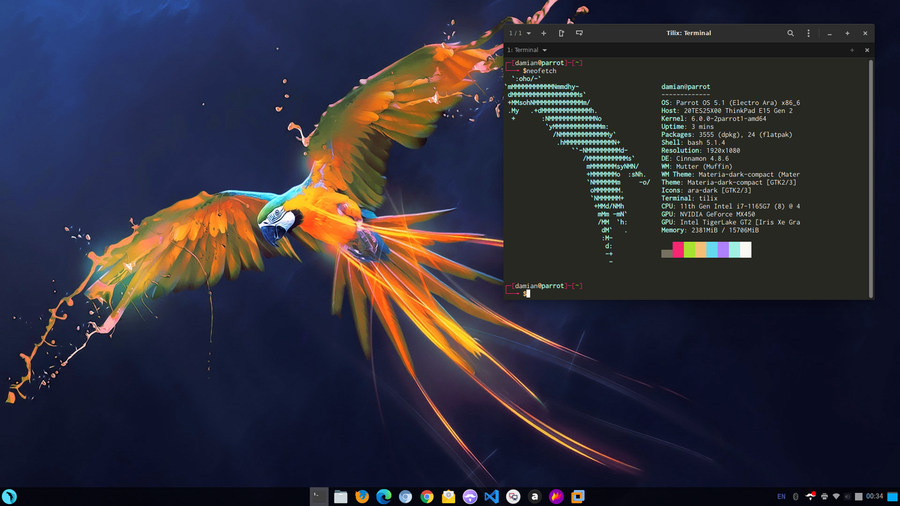This screenshot has width=900, height=506.
Task: Launch Microsoft Edge from the taskbar
Action: tap(383, 496)
